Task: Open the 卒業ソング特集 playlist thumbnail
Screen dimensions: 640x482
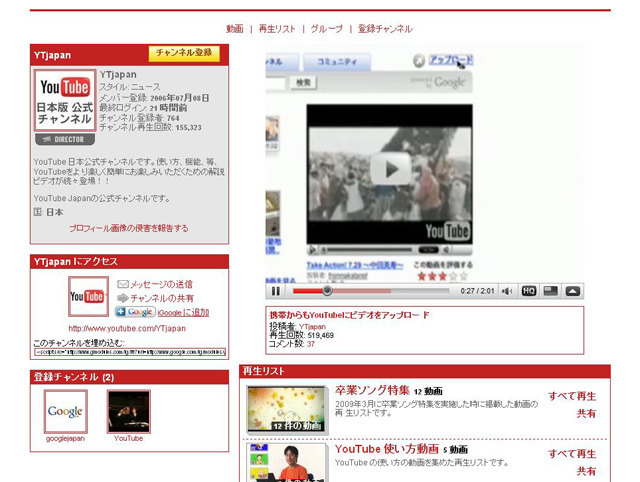Action: [x=287, y=409]
